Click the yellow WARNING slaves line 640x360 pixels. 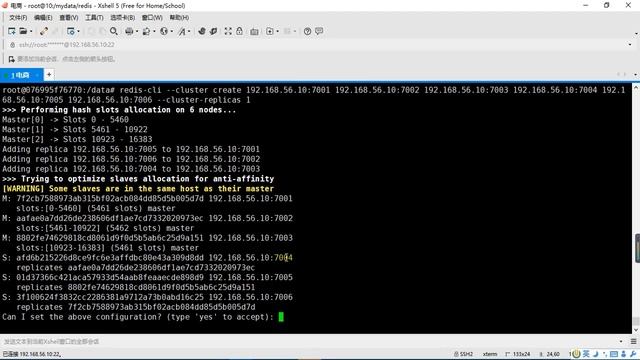tap(138, 189)
